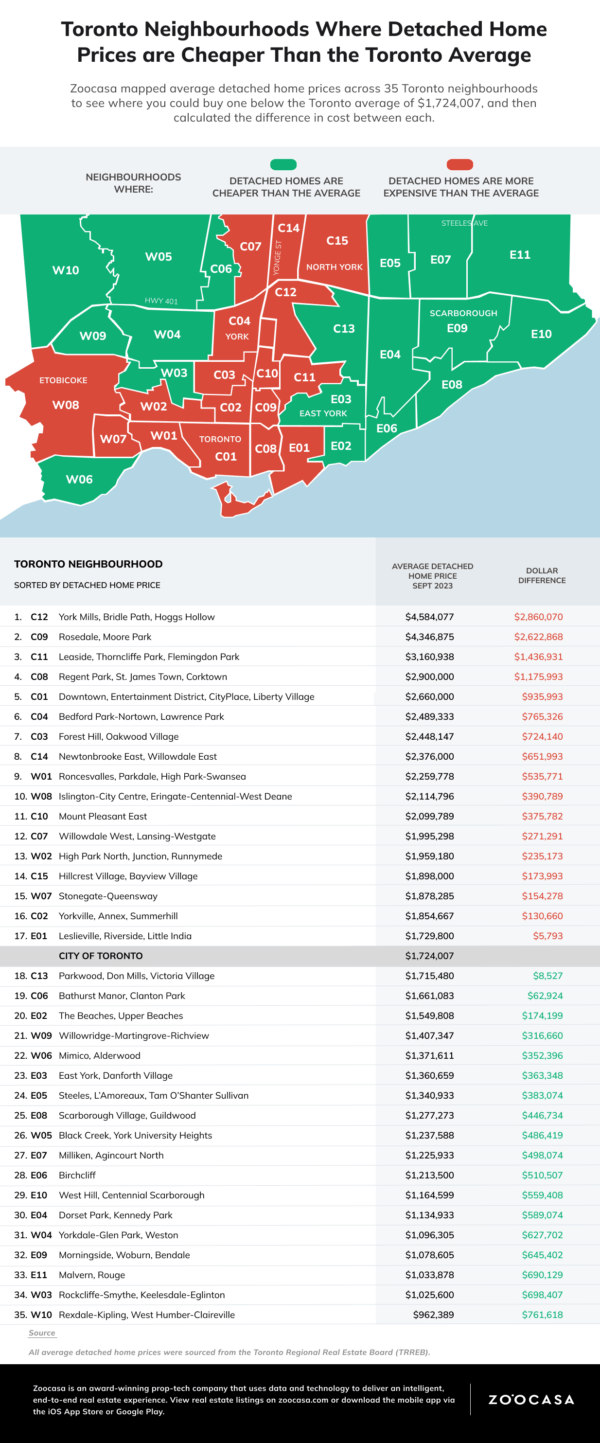The width and height of the screenshot is (600, 1443).
Task: Select the E09 Scarborough map region
Action: [x=457, y=328]
